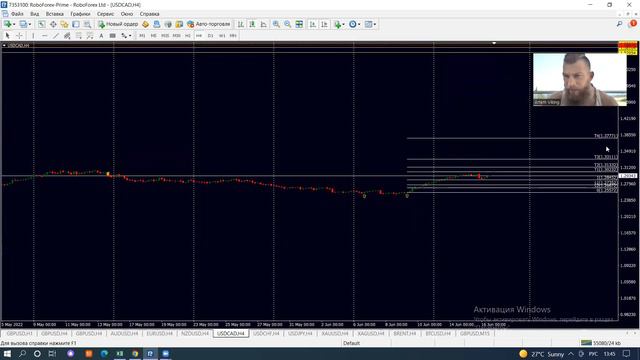Open the Сервис menu
Viewport: 640px width, 360px height.
[x=105, y=14]
